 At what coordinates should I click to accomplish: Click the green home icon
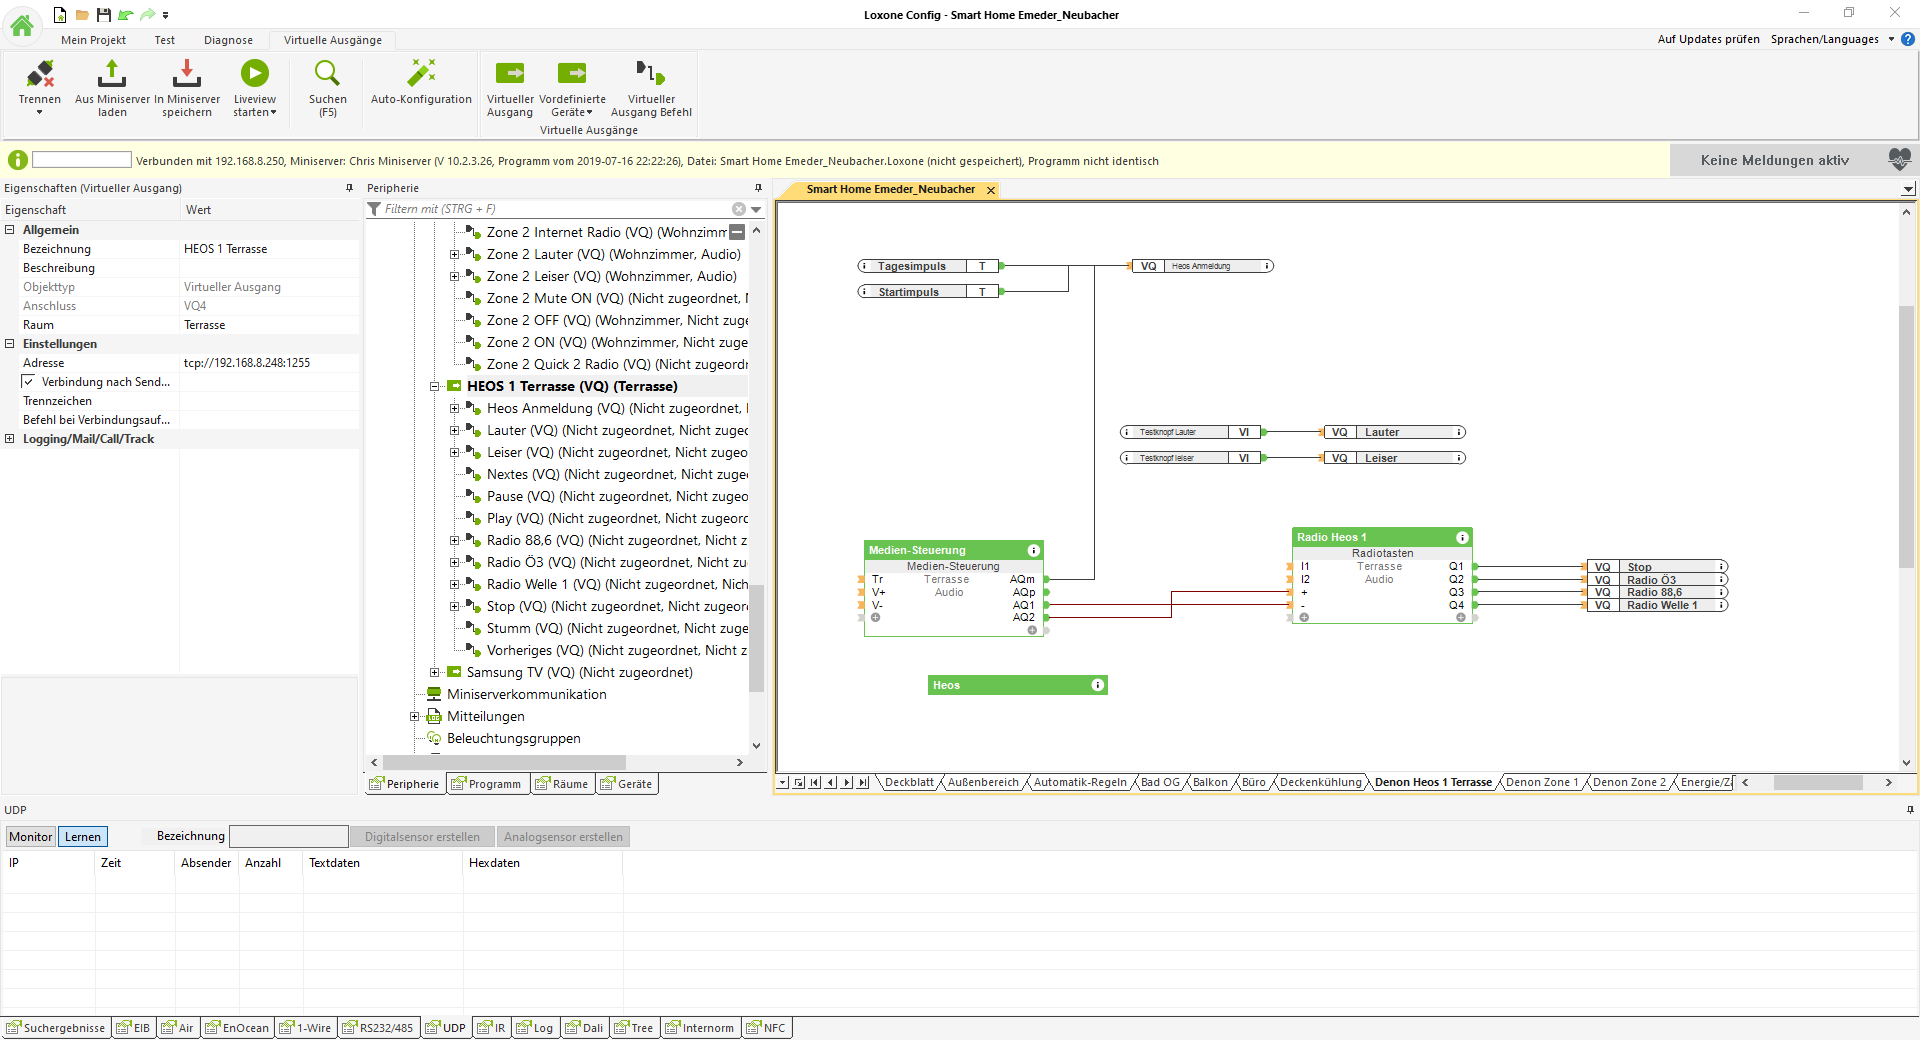tap(22, 25)
